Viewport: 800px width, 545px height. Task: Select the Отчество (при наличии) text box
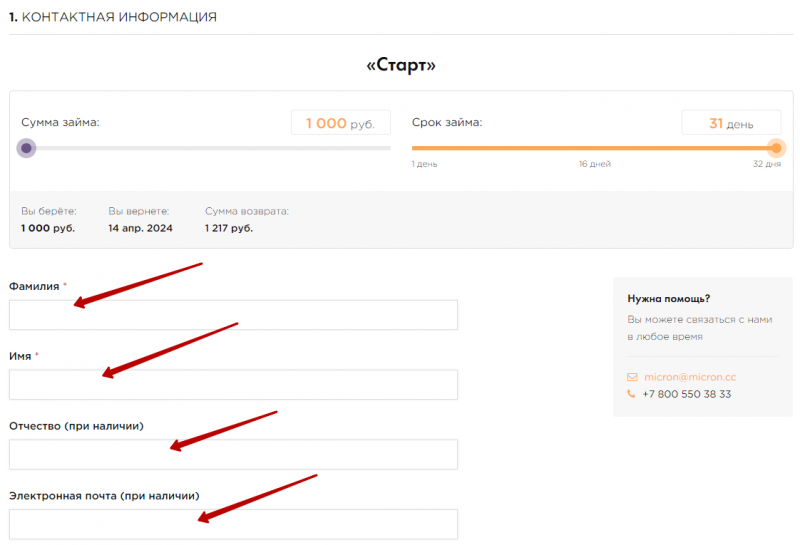click(233, 455)
